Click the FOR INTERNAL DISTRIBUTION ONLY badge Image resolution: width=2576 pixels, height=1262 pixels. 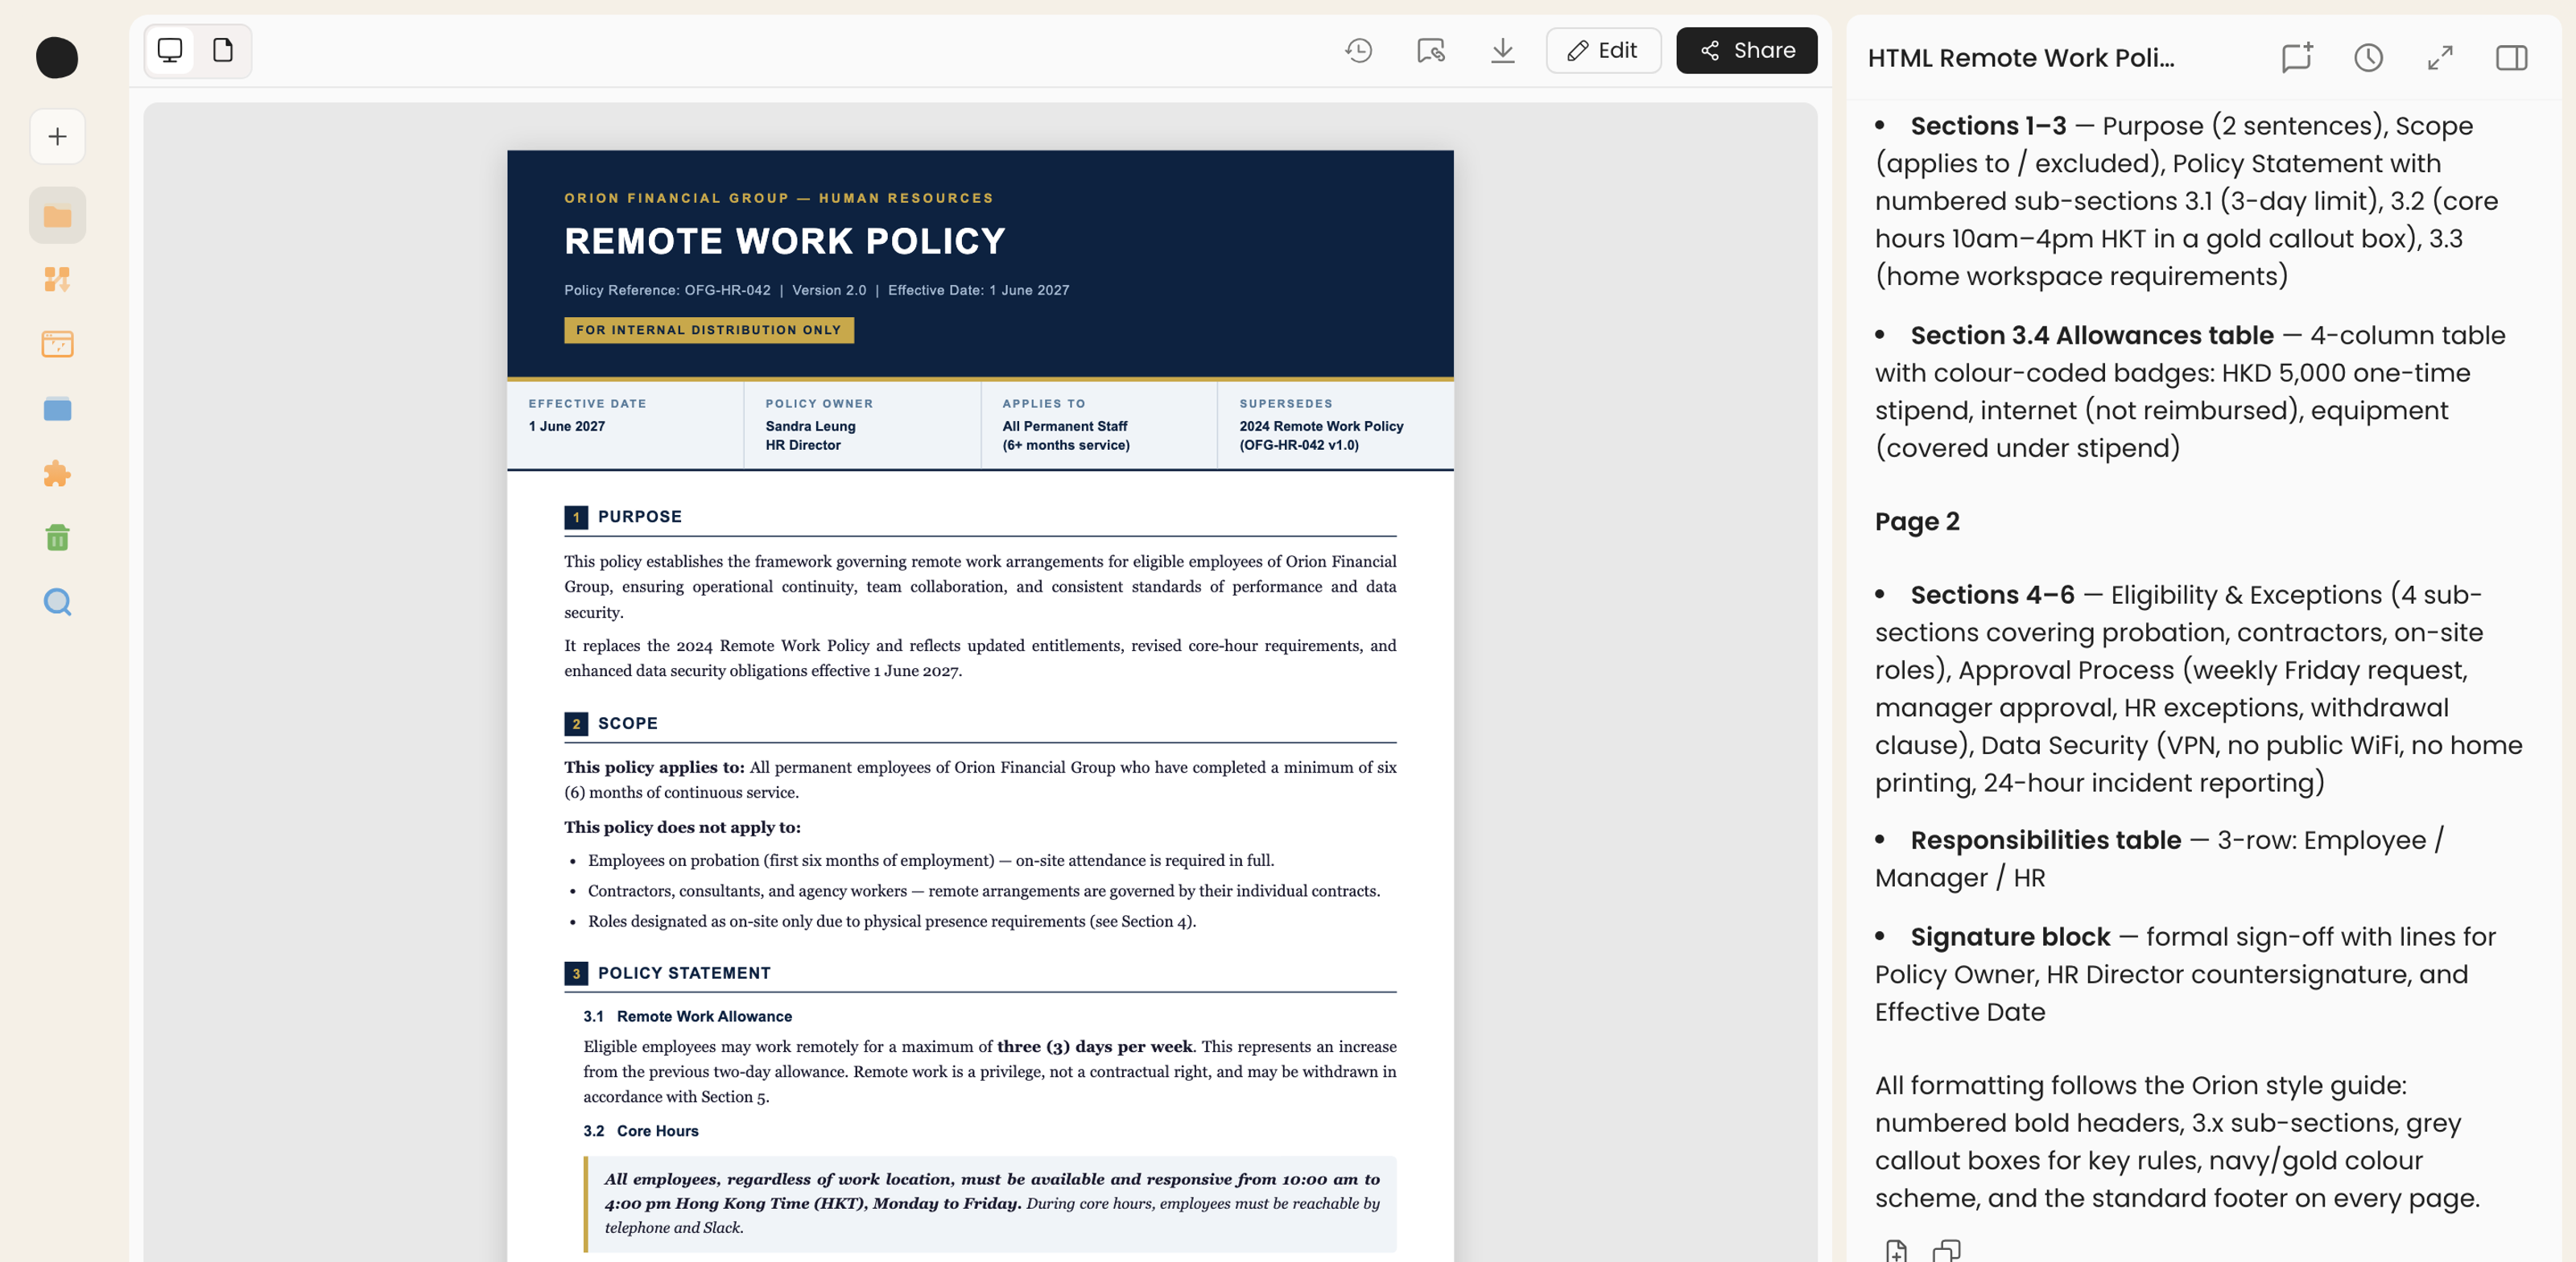click(708, 330)
